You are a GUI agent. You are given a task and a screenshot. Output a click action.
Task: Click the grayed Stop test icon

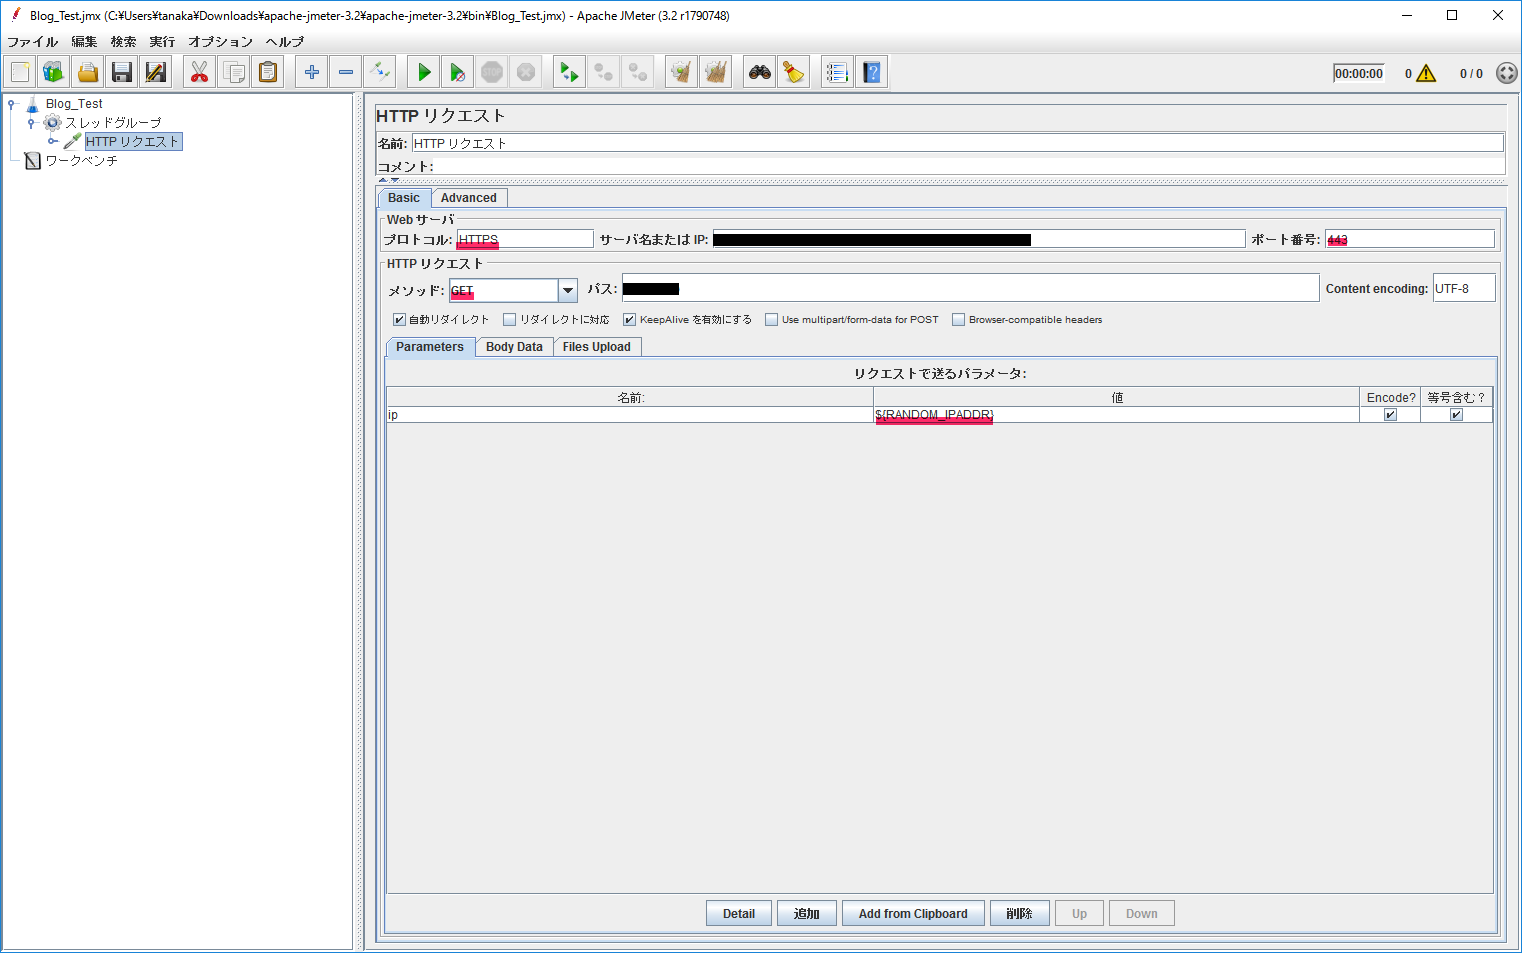pyautogui.click(x=492, y=72)
